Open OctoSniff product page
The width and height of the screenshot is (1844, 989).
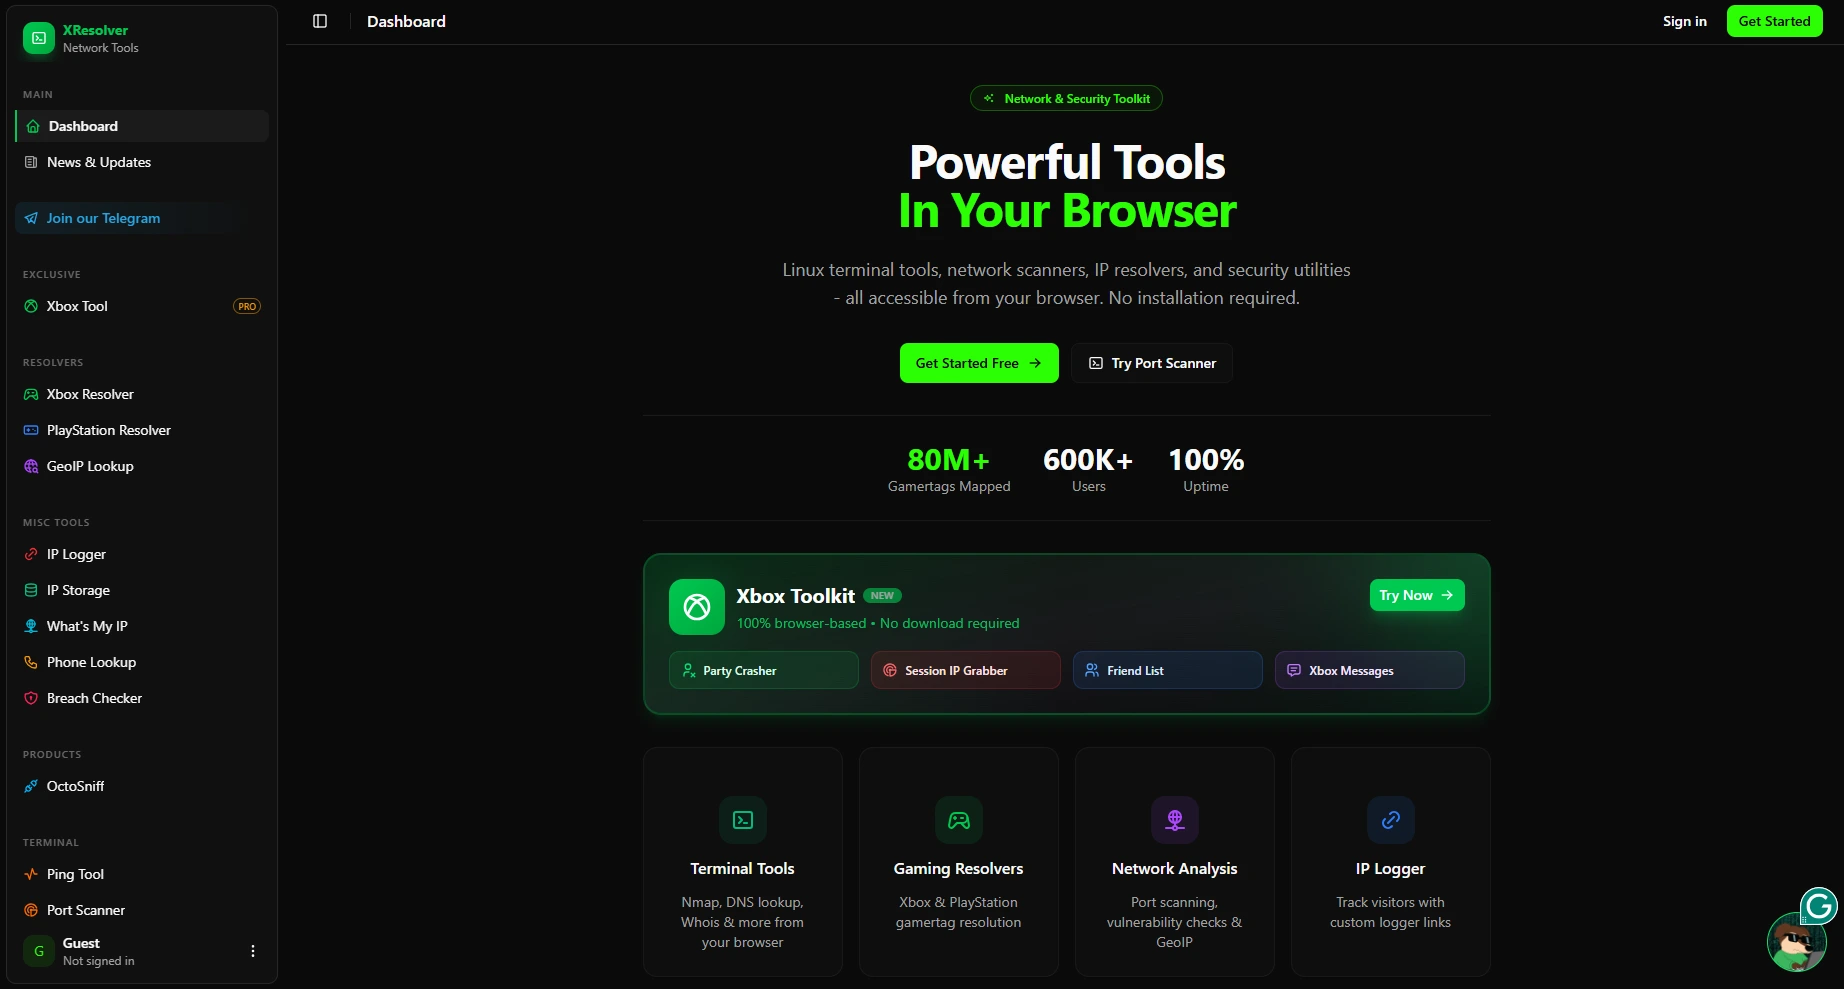tap(142, 786)
